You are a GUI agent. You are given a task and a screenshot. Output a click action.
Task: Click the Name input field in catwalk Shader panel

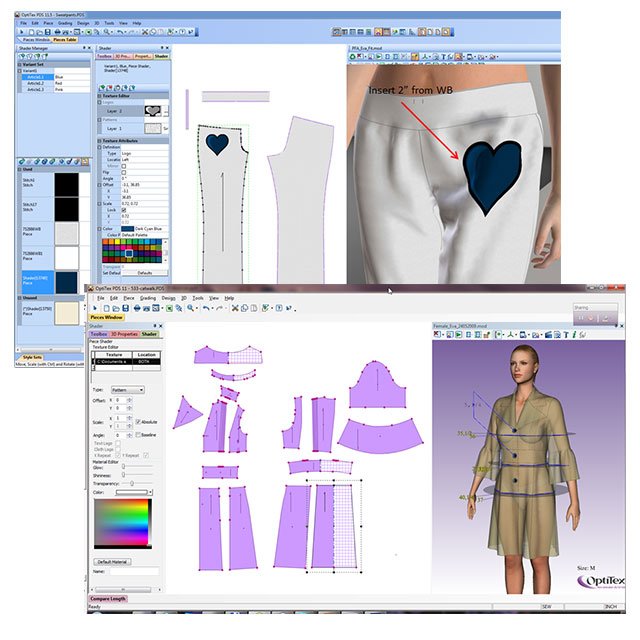(134, 572)
